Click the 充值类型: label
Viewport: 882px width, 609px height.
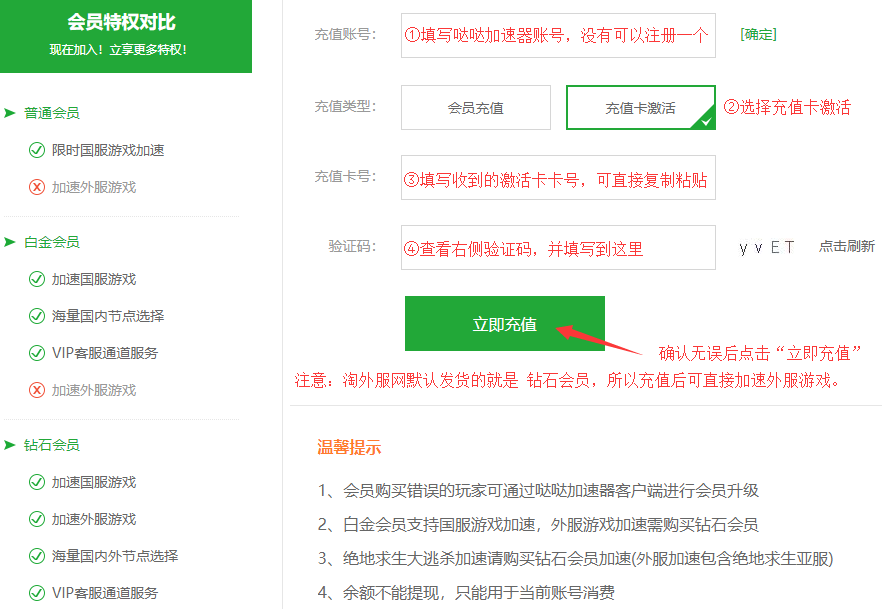coord(345,106)
